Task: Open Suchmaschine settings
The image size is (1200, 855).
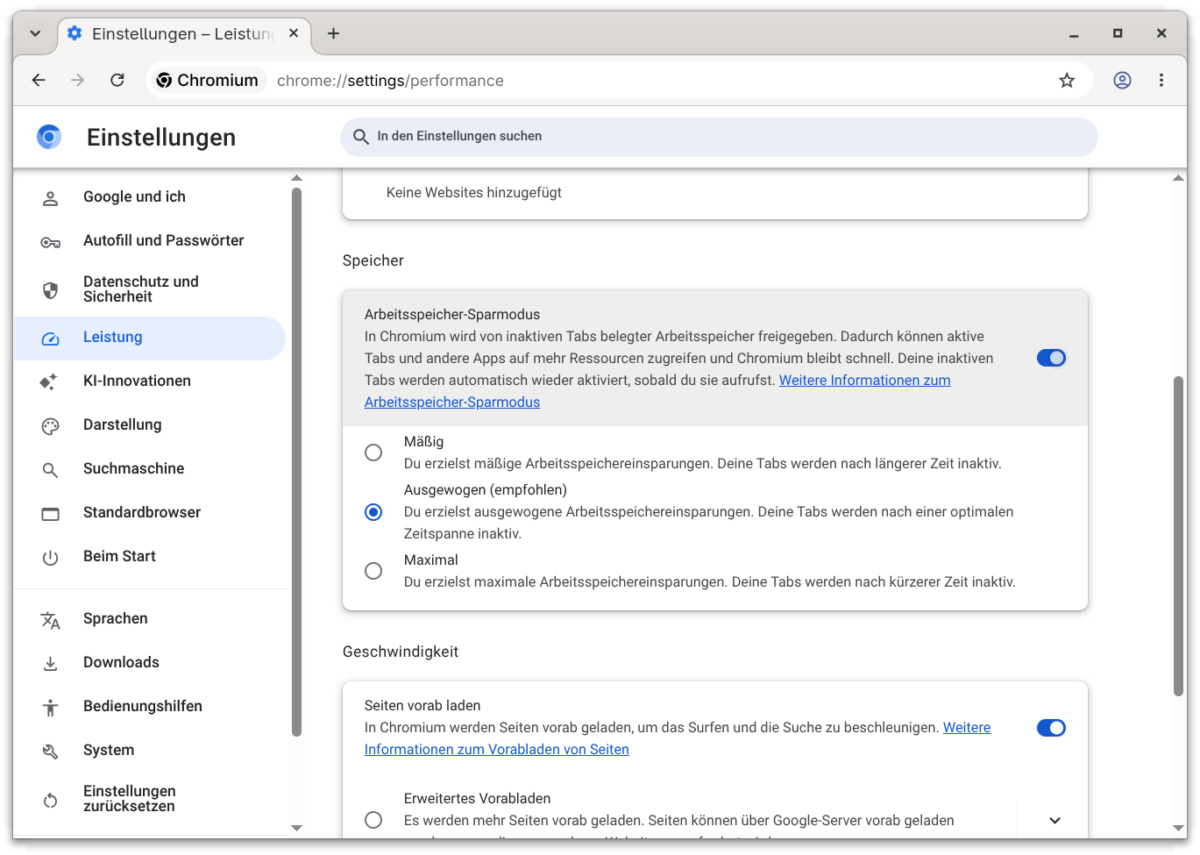Action: 150,469
